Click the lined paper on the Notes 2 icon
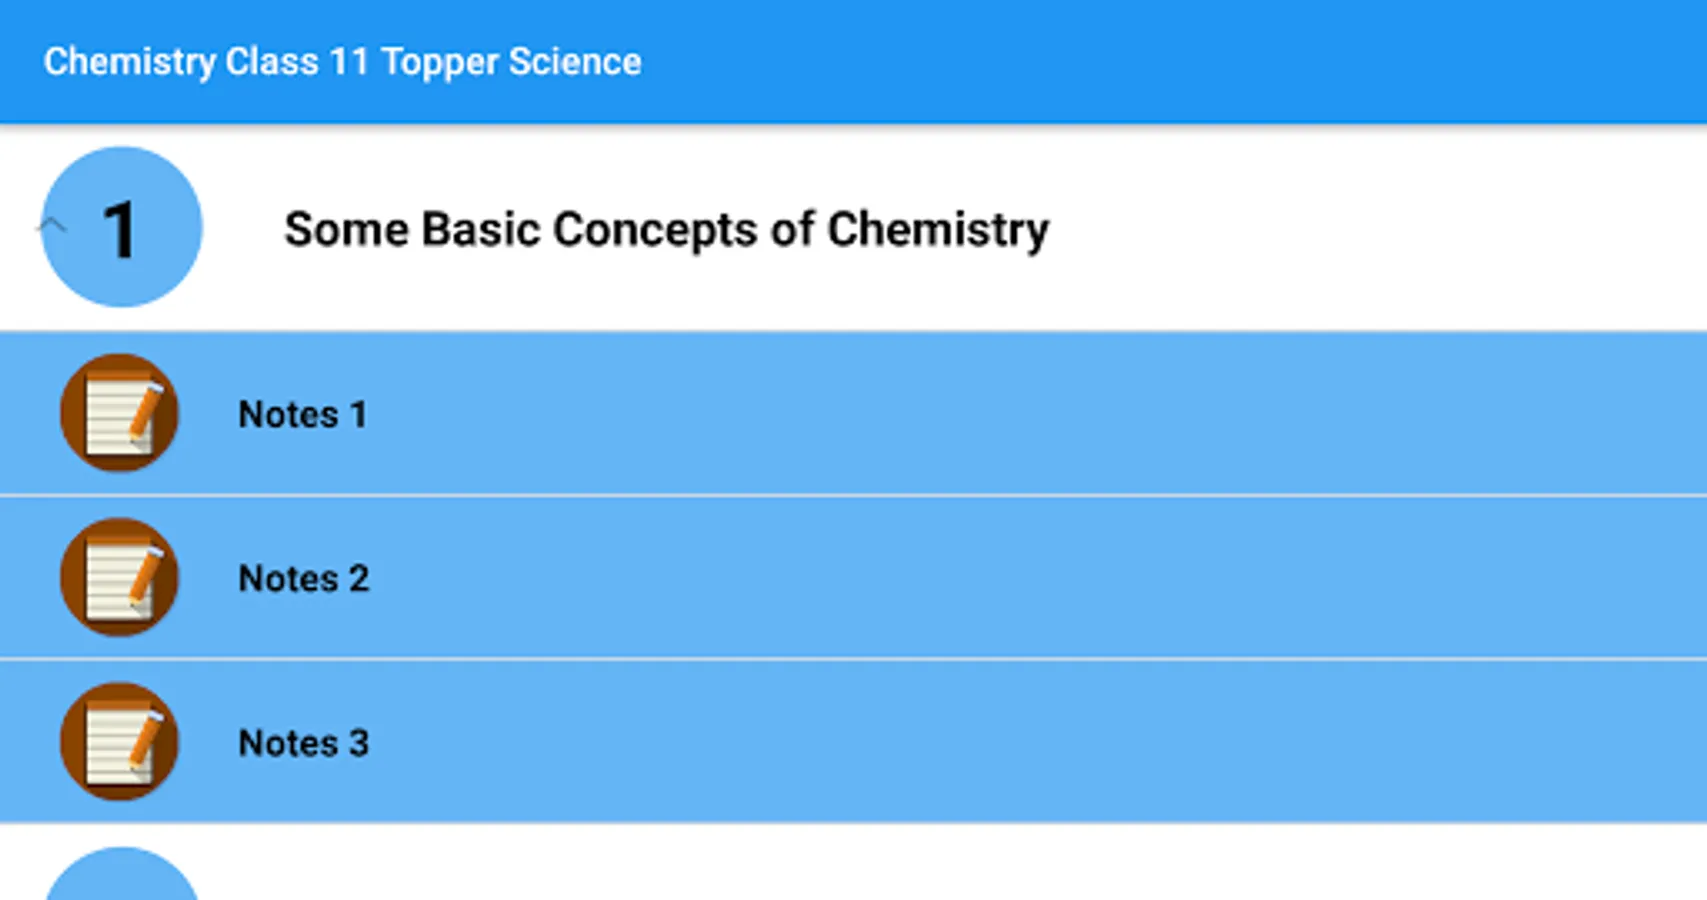 [x=108, y=583]
